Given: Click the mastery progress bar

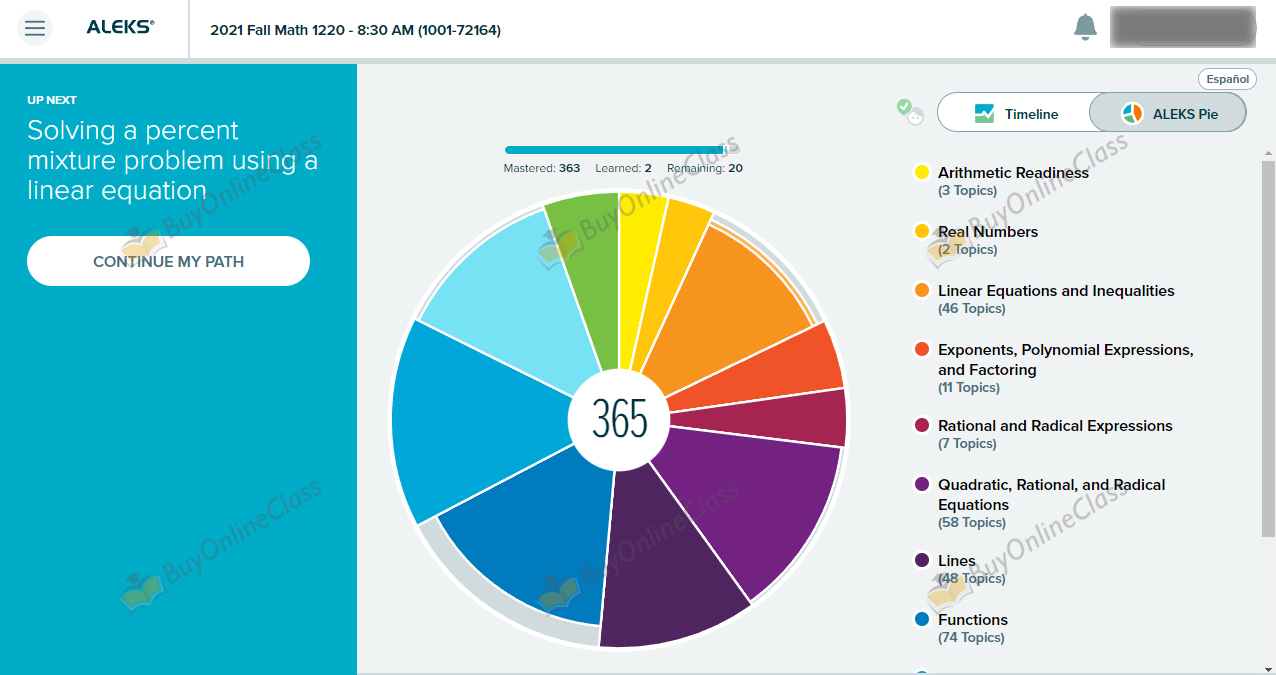Looking at the screenshot, I should (614, 150).
